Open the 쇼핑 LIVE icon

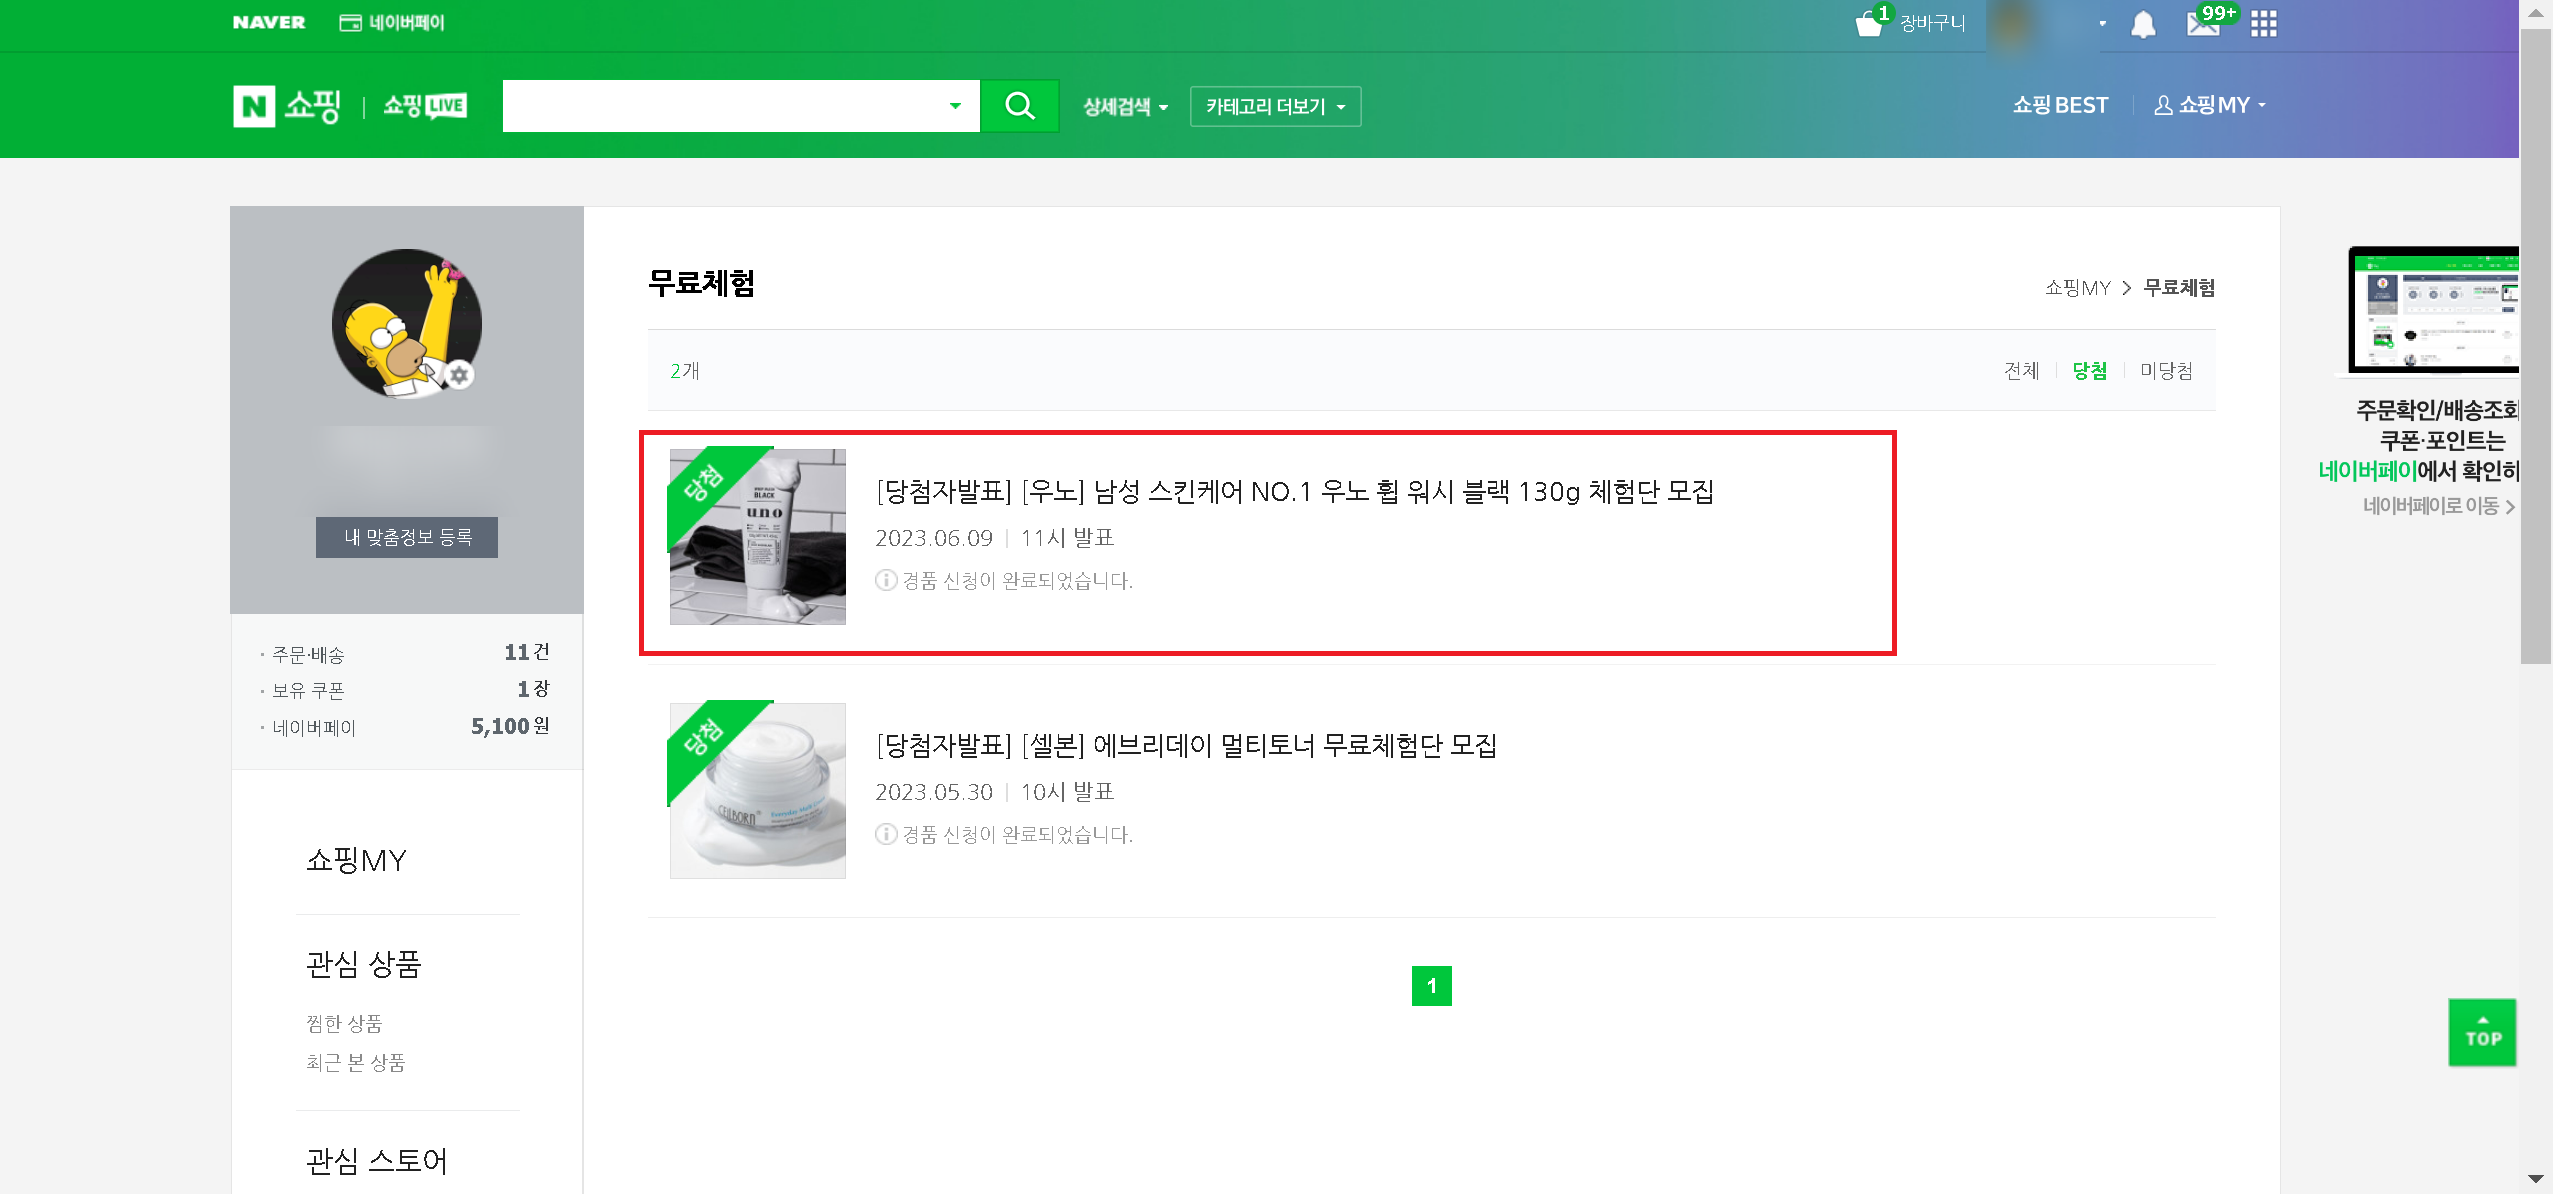tap(425, 106)
